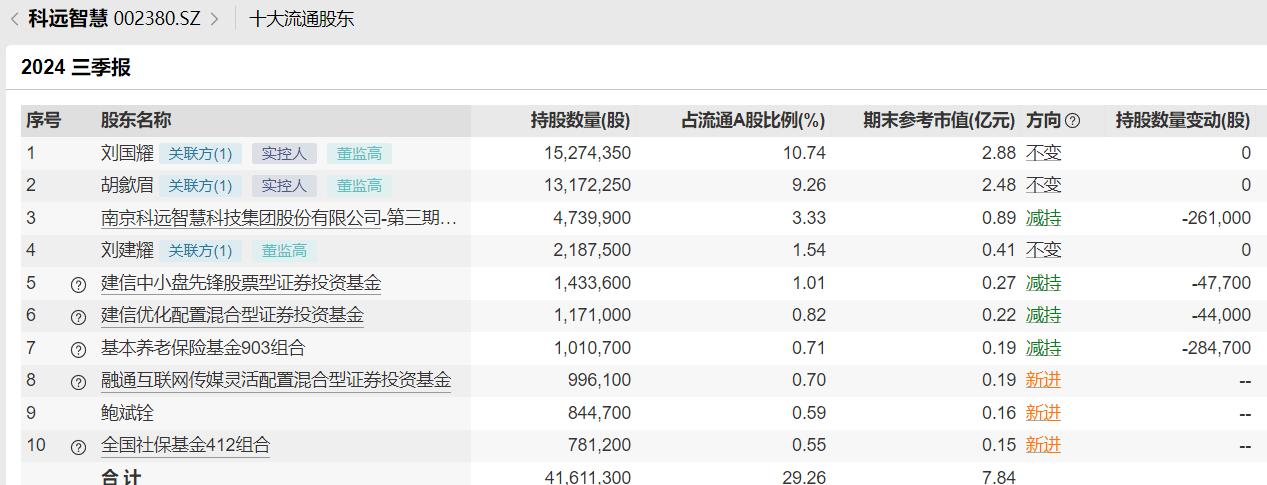Select total holdings 41,611,300
The width and height of the screenshot is (1267, 485).
coord(588,477)
